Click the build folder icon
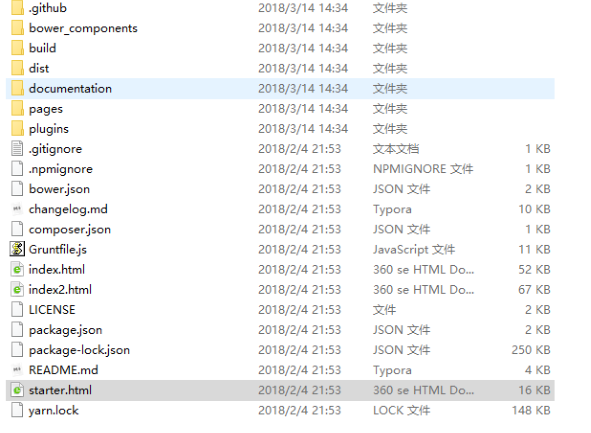591x433 pixels. 17,48
